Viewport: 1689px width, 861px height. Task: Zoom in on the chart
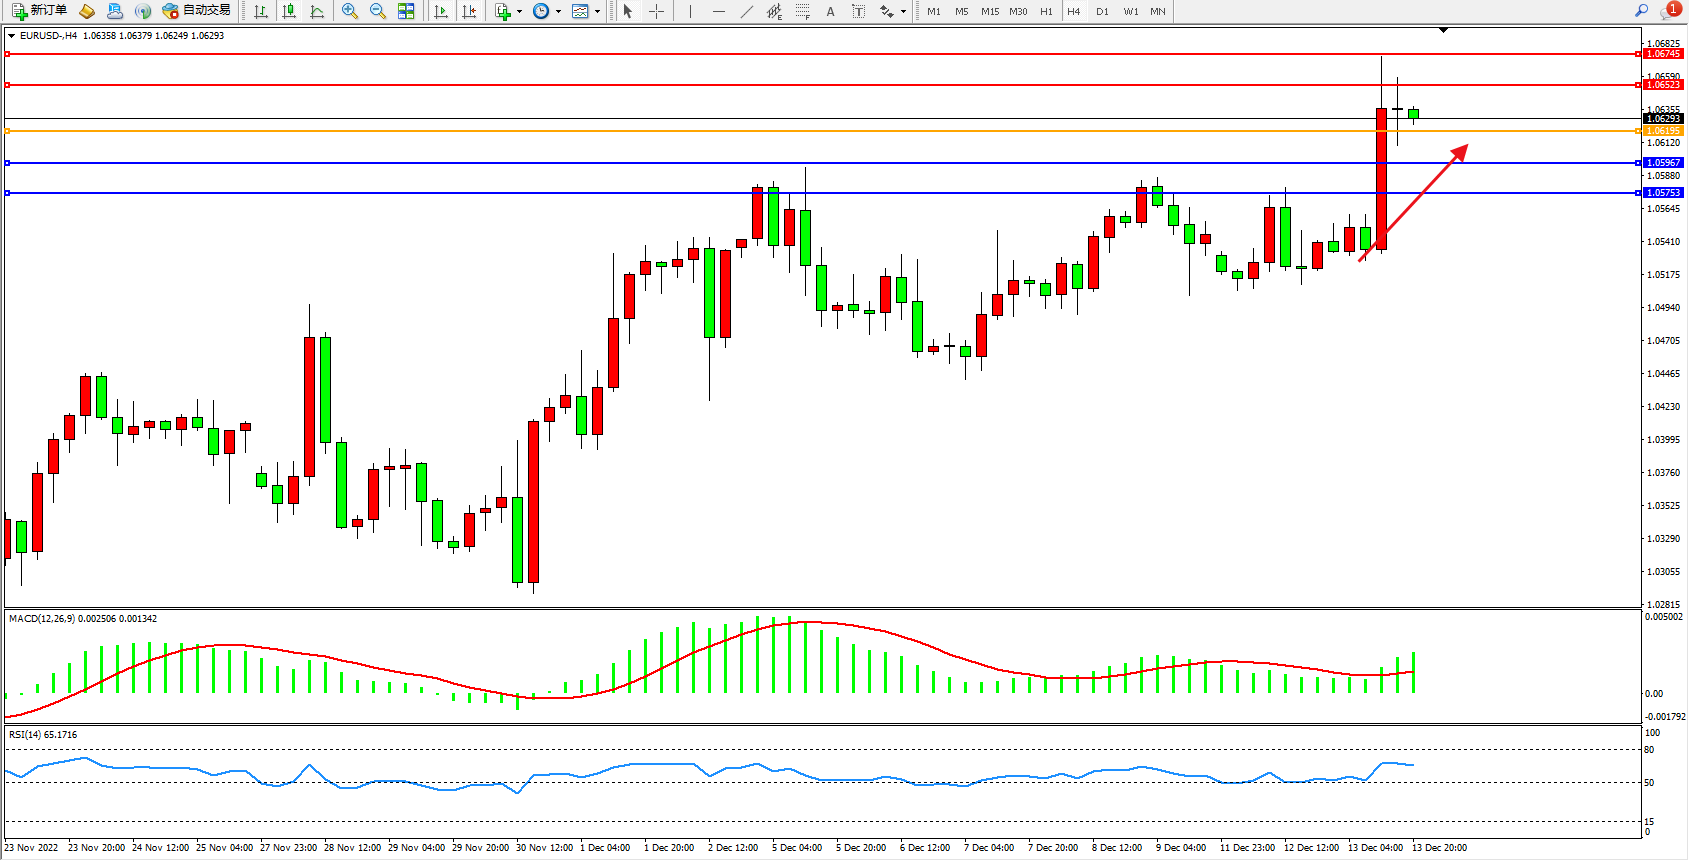point(349,11)
